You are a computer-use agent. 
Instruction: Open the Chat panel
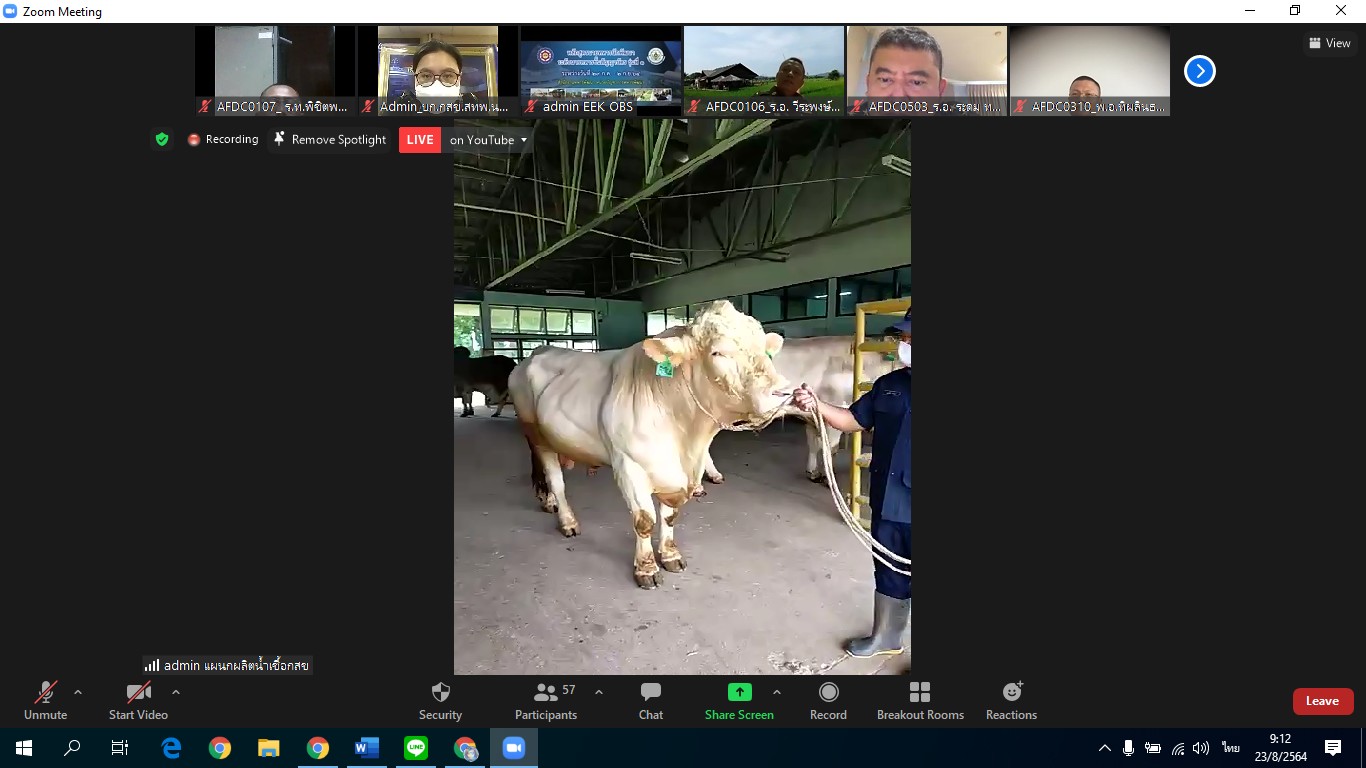click(651, 700)
